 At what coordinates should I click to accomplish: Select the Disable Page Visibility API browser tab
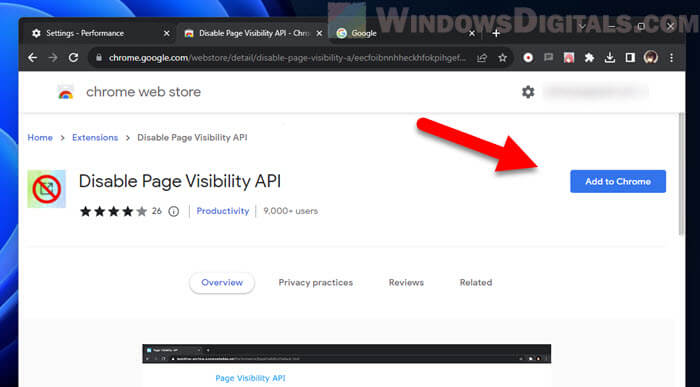point(253,33)
